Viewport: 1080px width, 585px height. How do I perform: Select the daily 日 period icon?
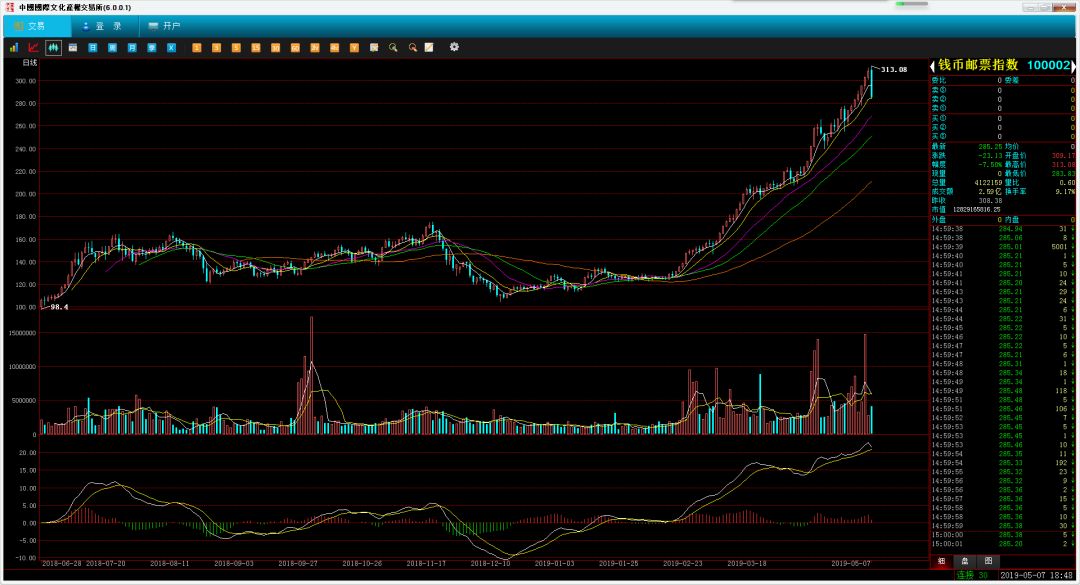(92, 48)
